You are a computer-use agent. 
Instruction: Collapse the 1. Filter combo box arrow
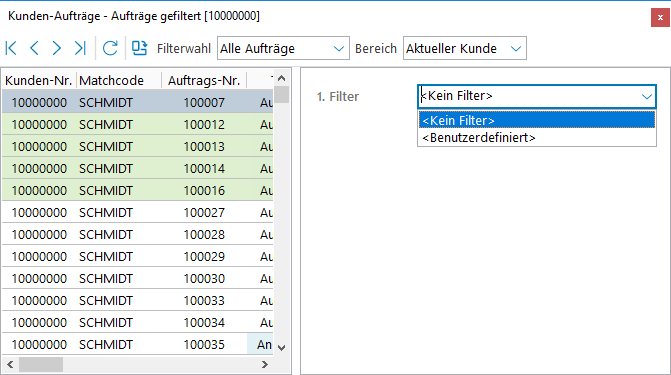[x=647, y=96]
